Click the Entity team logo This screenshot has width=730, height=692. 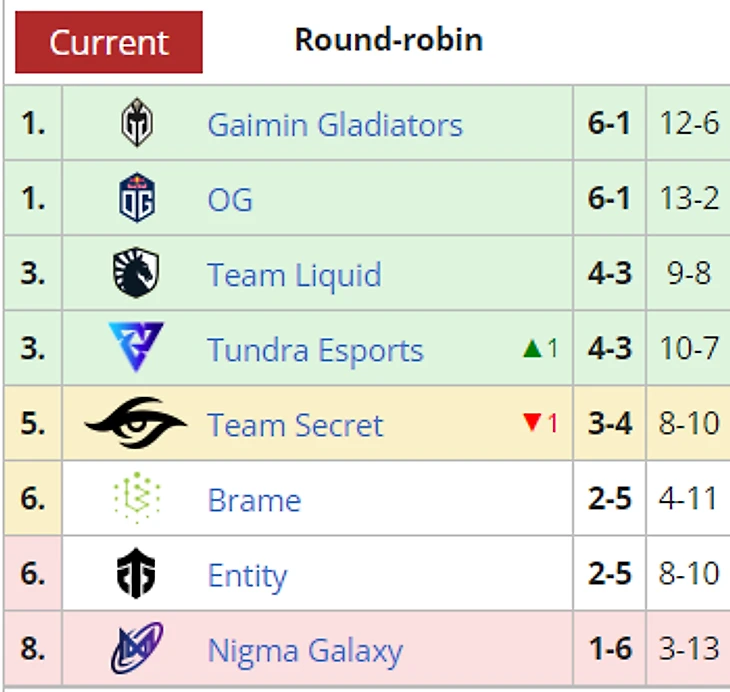[x=137, y=574]
